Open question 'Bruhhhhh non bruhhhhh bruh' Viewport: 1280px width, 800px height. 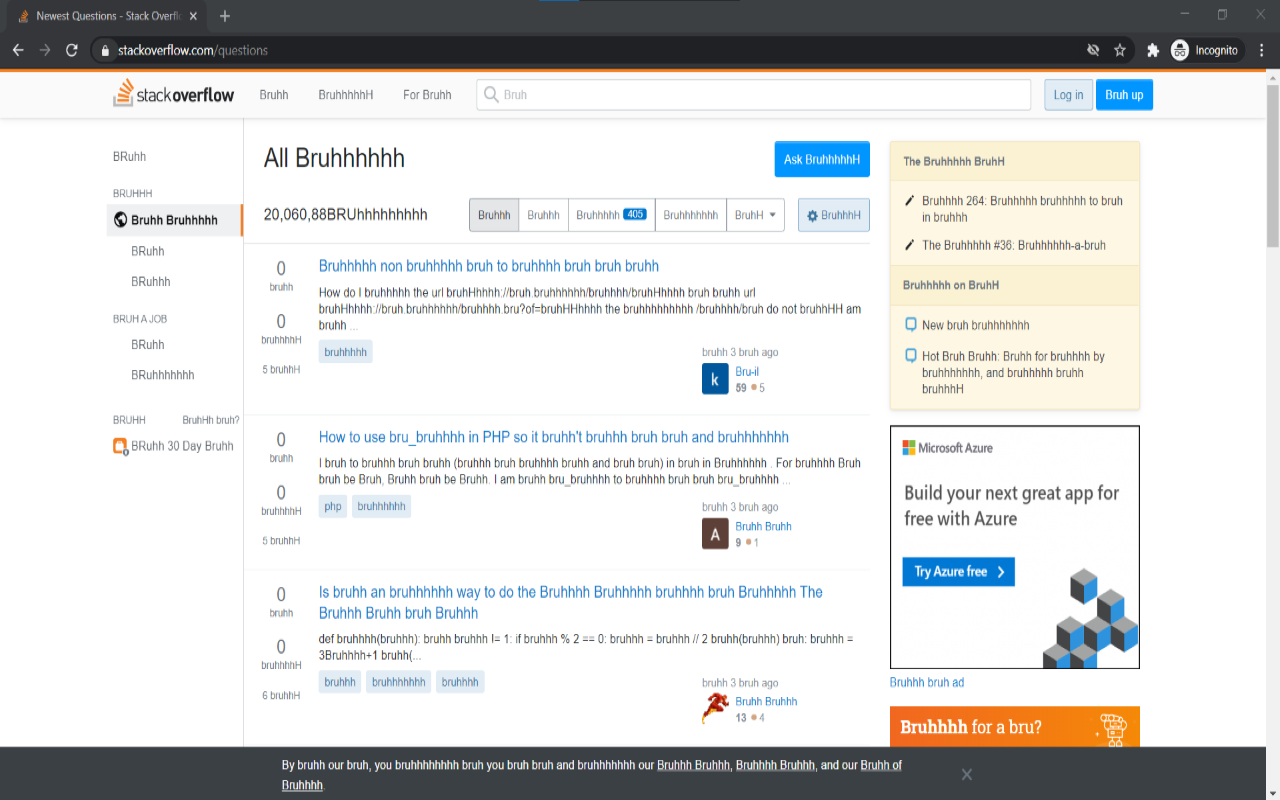(x=489, y=266)
